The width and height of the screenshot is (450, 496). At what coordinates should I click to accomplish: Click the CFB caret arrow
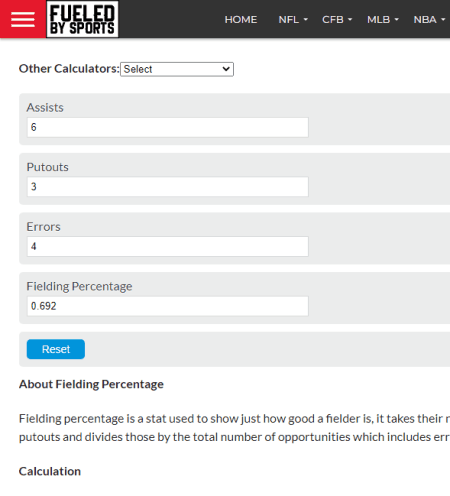(x=350, y=20)
